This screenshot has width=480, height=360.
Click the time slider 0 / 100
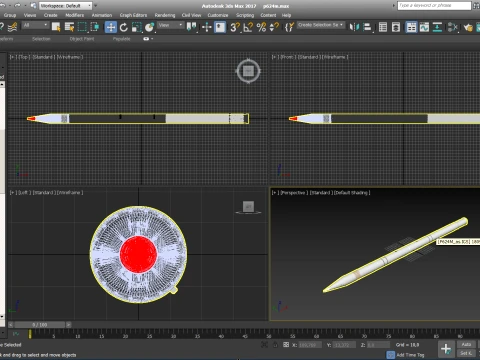[x=40, y=325]
